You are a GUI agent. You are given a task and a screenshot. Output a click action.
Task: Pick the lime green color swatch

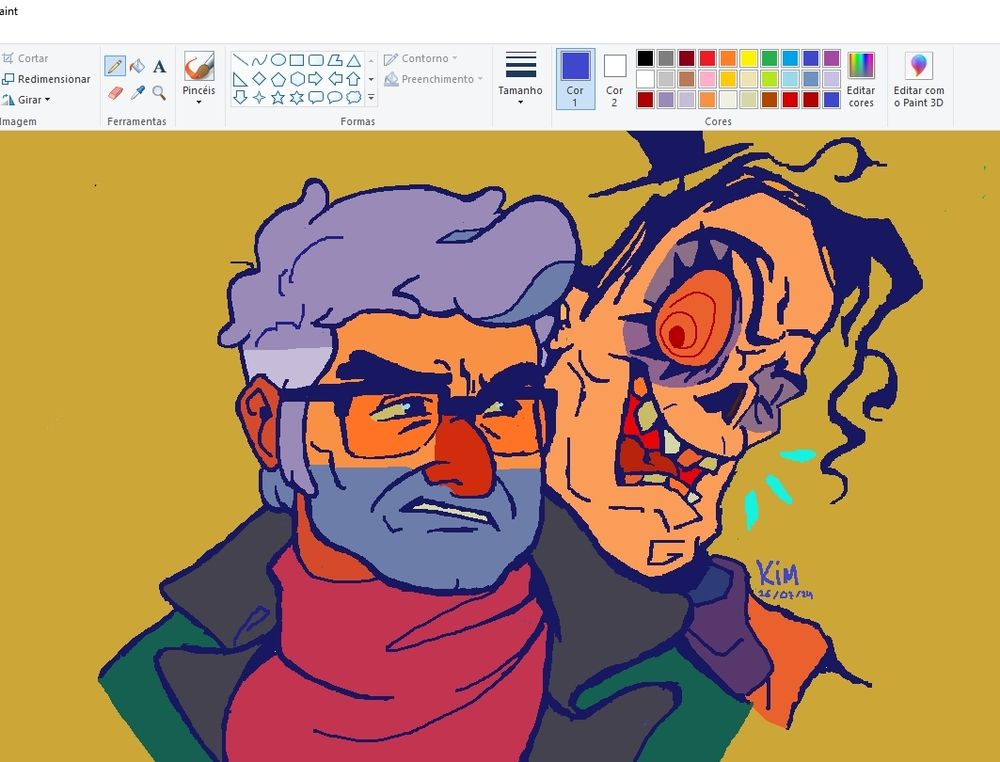click(769, 79)
